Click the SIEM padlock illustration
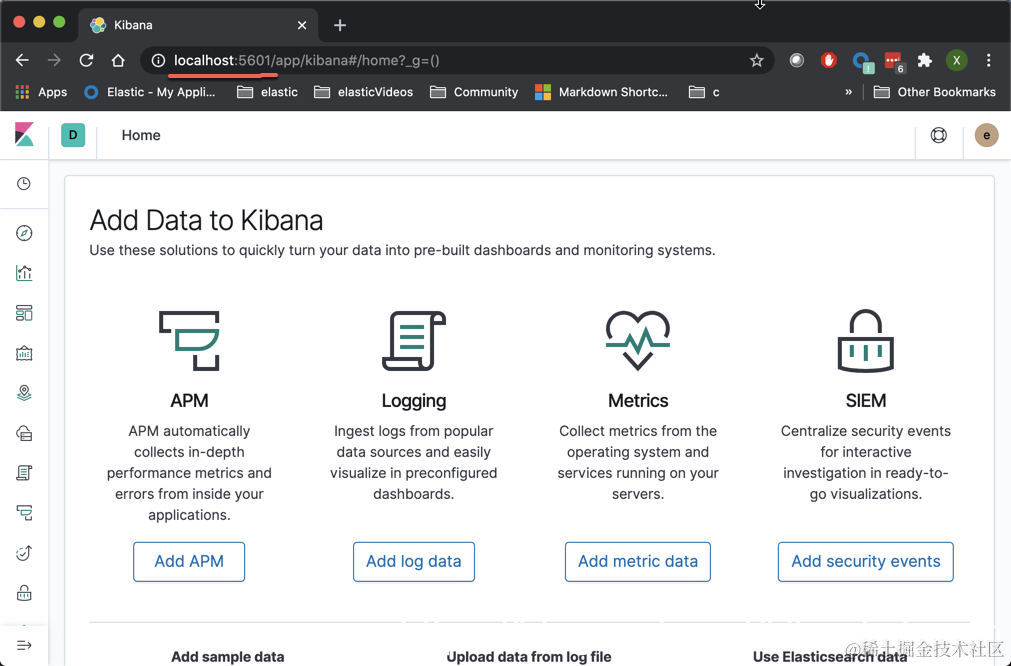Image resolution: width=1011 pixels, height=666 pixels. coord(865,340)
